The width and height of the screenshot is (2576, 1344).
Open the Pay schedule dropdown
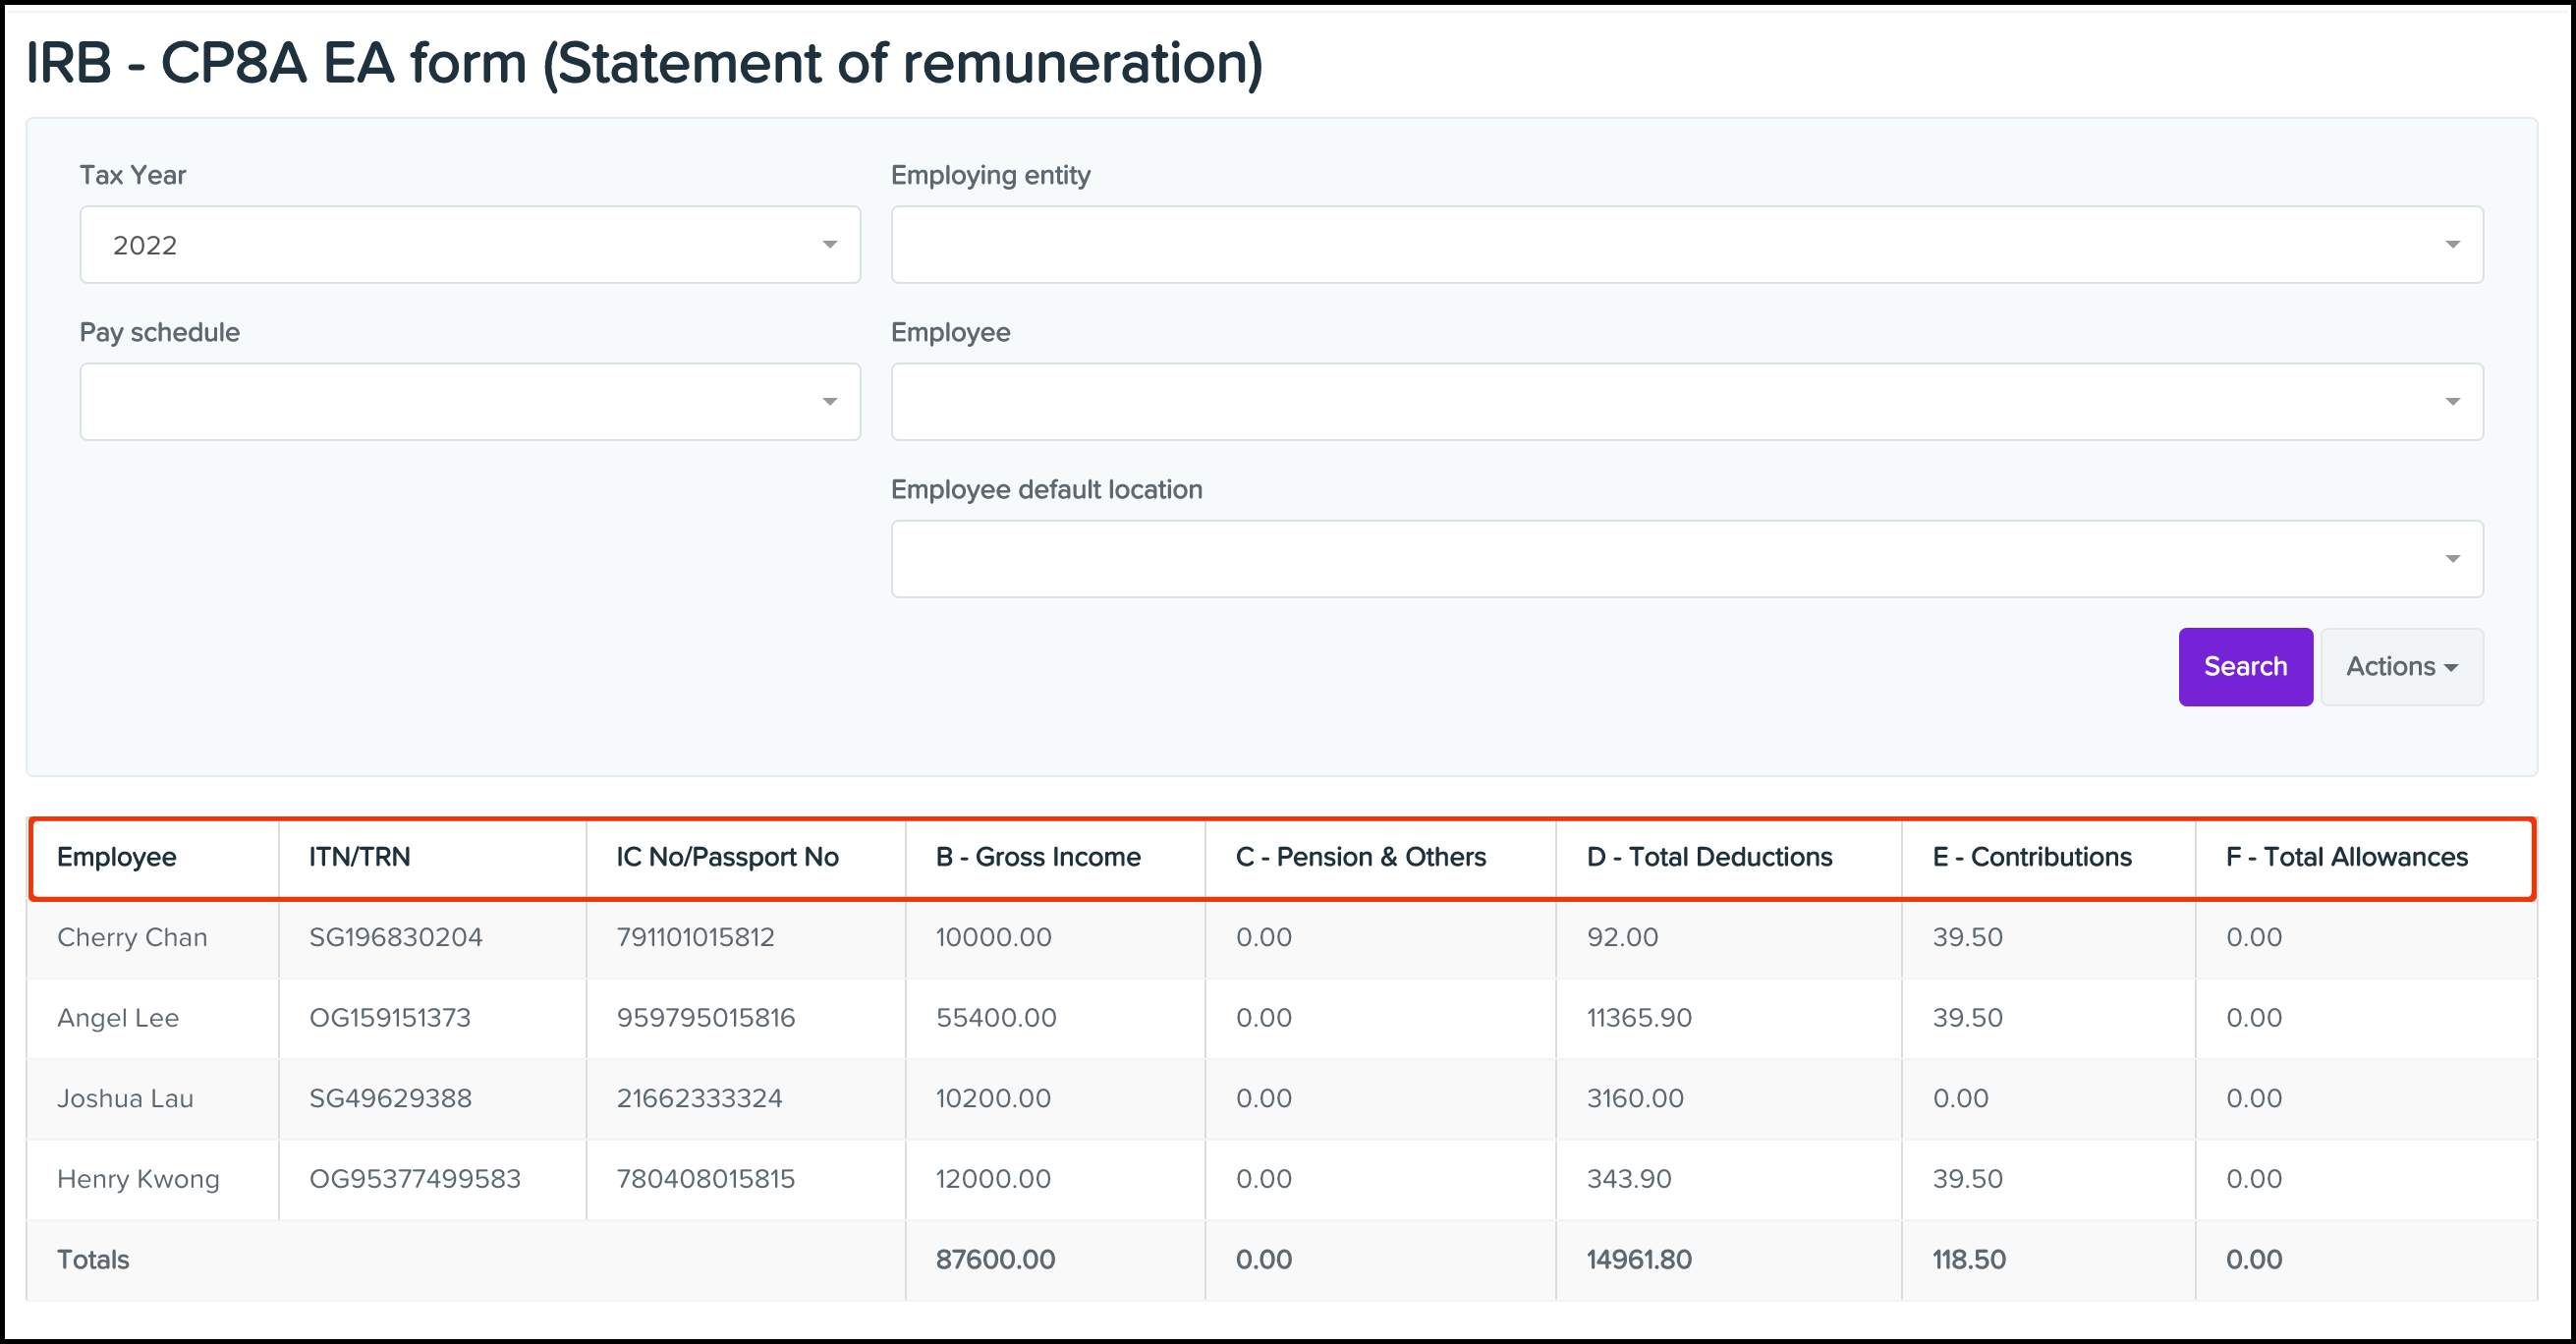pos(470,401)
